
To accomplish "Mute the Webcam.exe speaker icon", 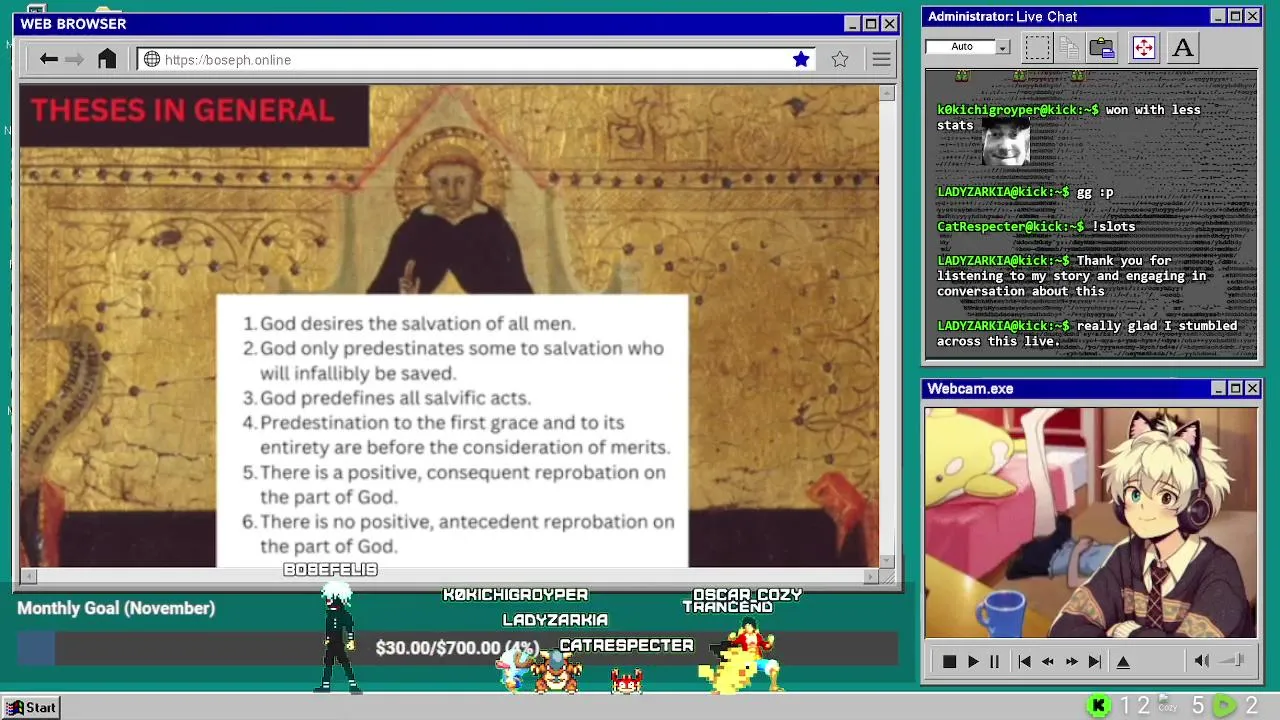I will [1202, 661].
